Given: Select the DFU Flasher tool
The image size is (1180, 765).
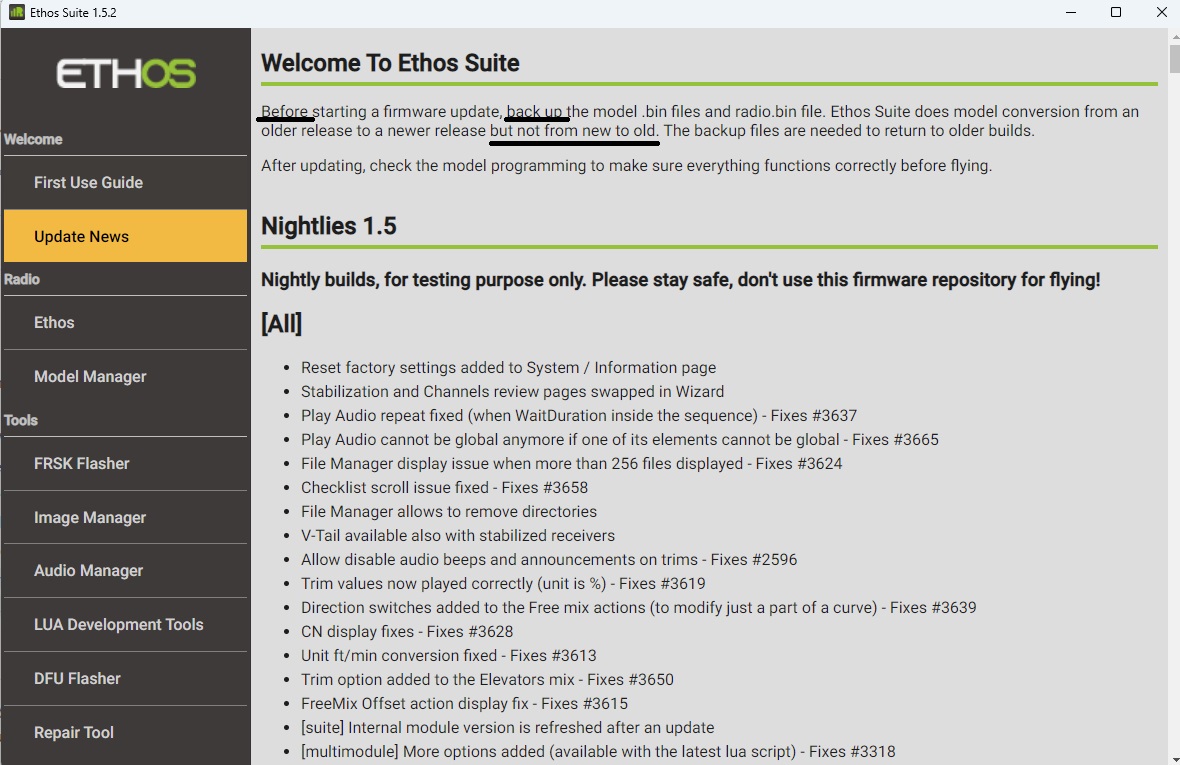Looking at the screenshot, I should [x=125, y=678].
